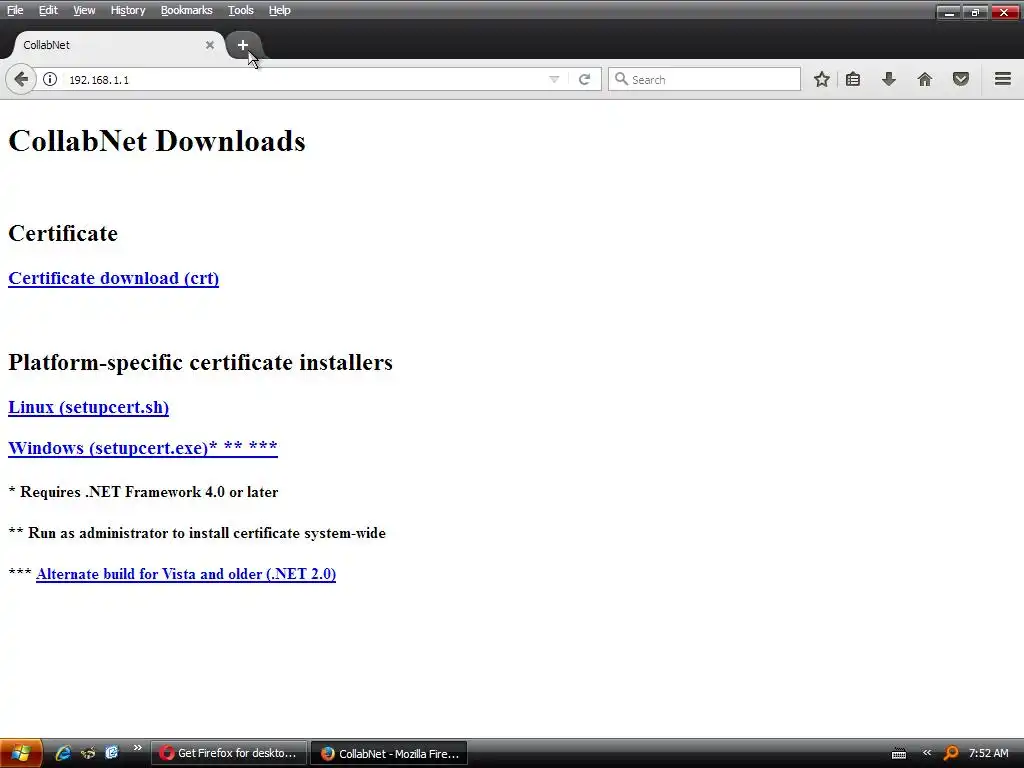
Task: Click the search magnifier icon in the system tray
Action: click(951, 754)
